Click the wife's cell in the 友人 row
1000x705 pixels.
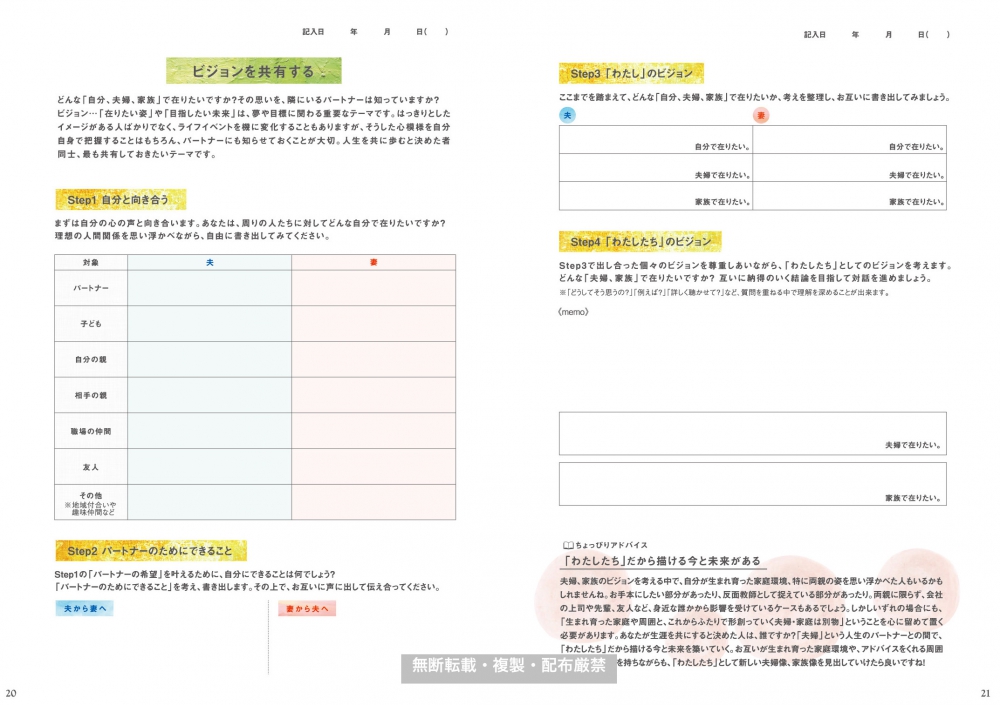374,466
